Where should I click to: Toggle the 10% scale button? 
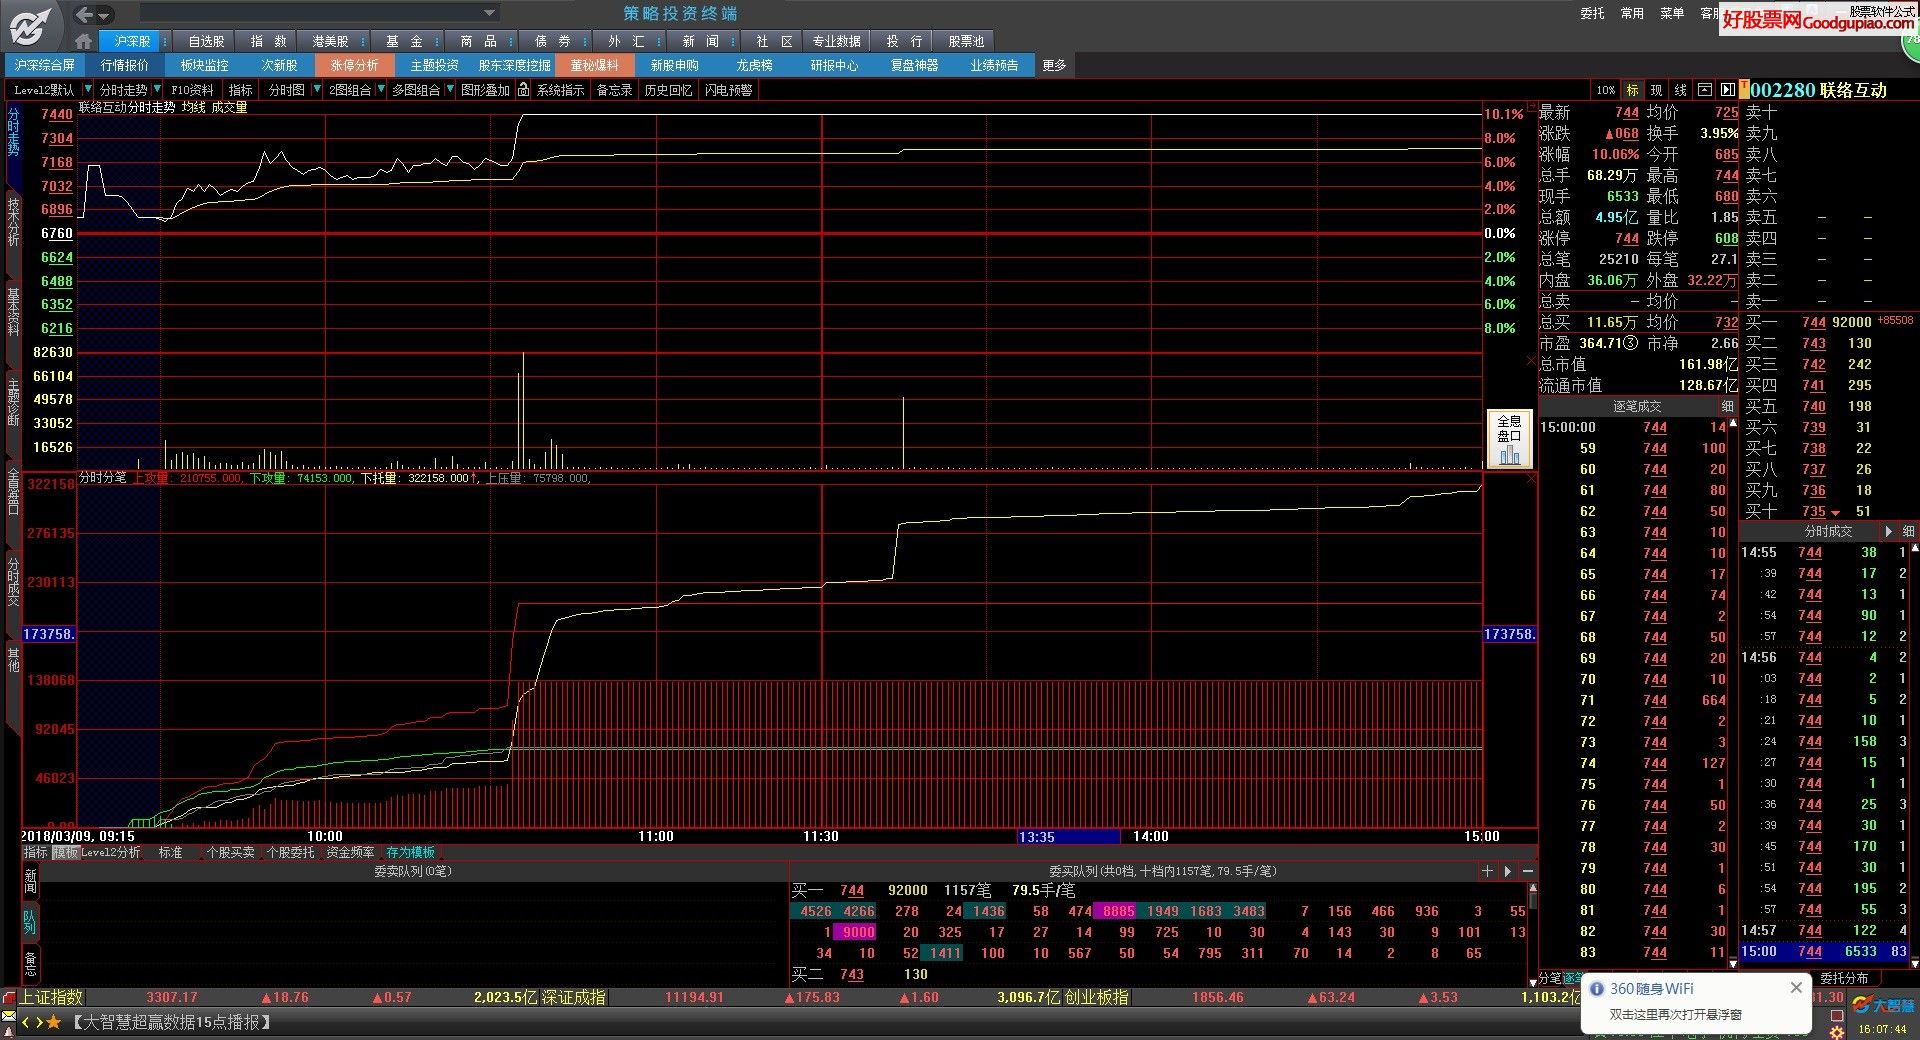tap(1606, 90)
